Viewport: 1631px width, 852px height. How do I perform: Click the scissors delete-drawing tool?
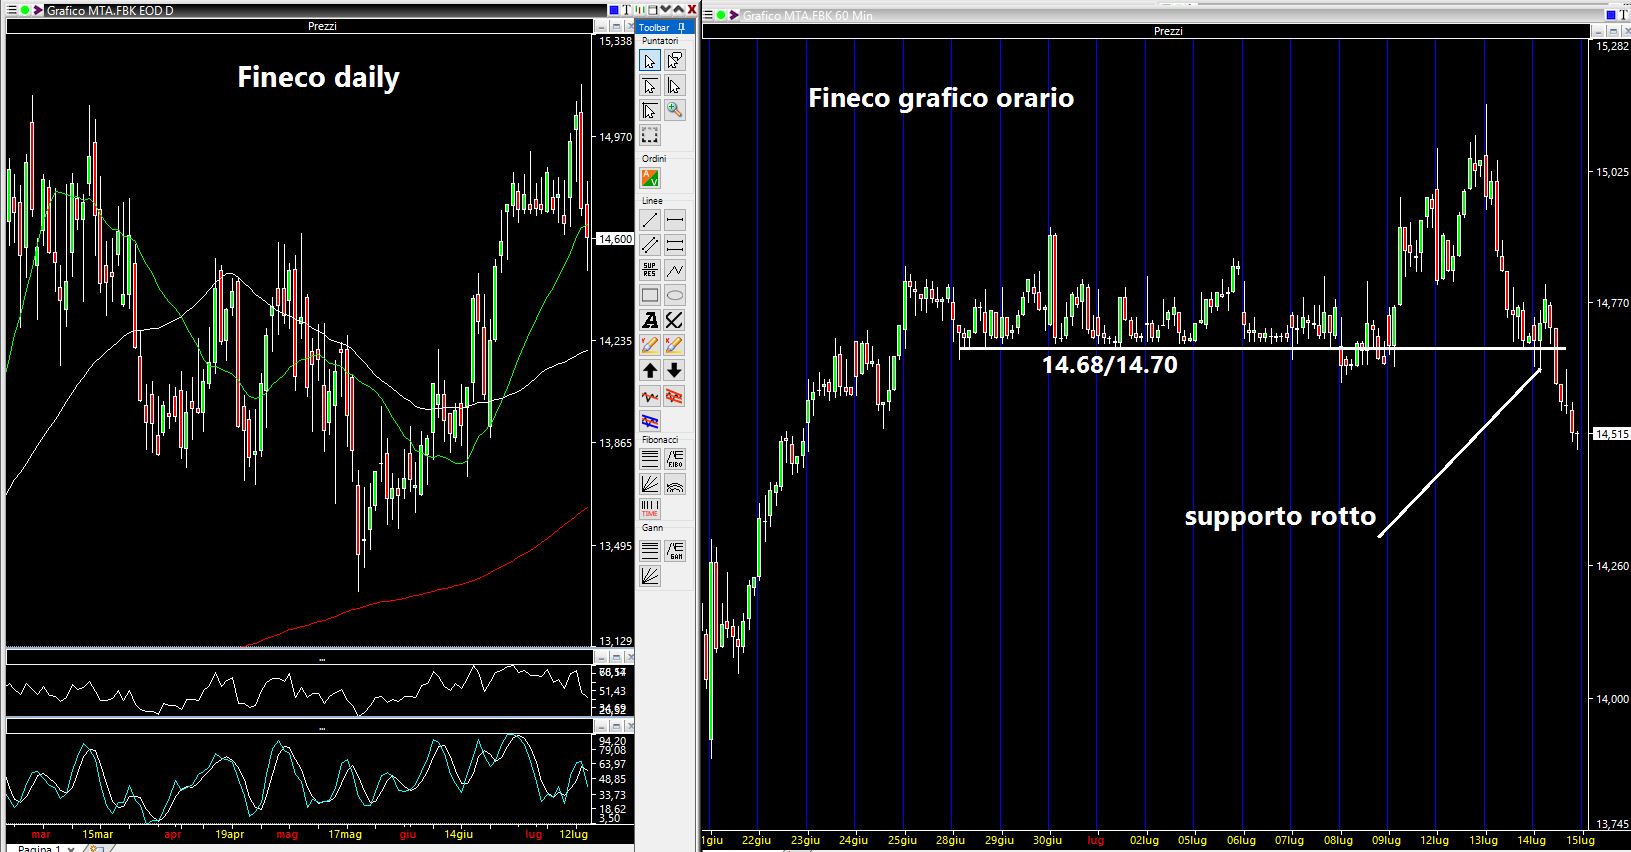click(x=675, y=320)
